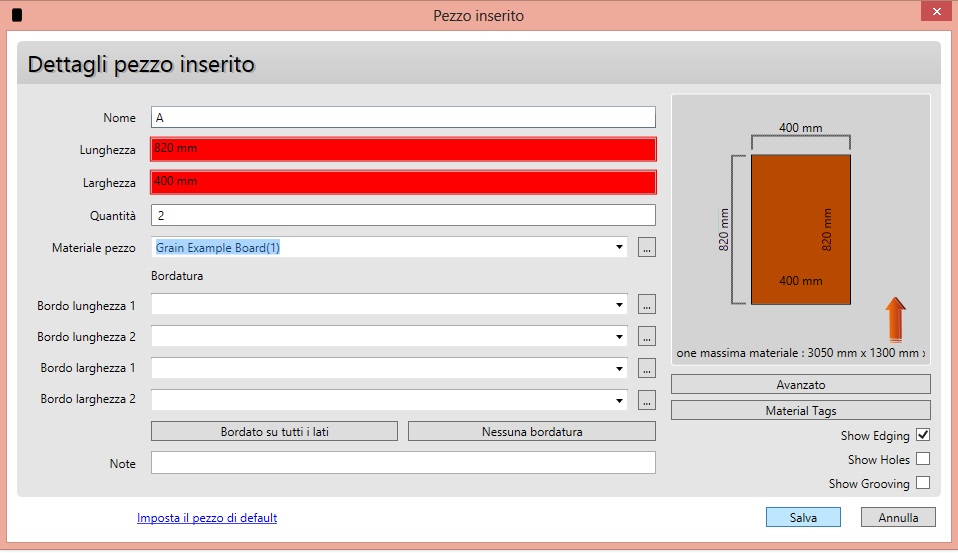Click the Bordato su tutti i lati button
Viewport: 958px width, 553px height.
coord(274,432)
